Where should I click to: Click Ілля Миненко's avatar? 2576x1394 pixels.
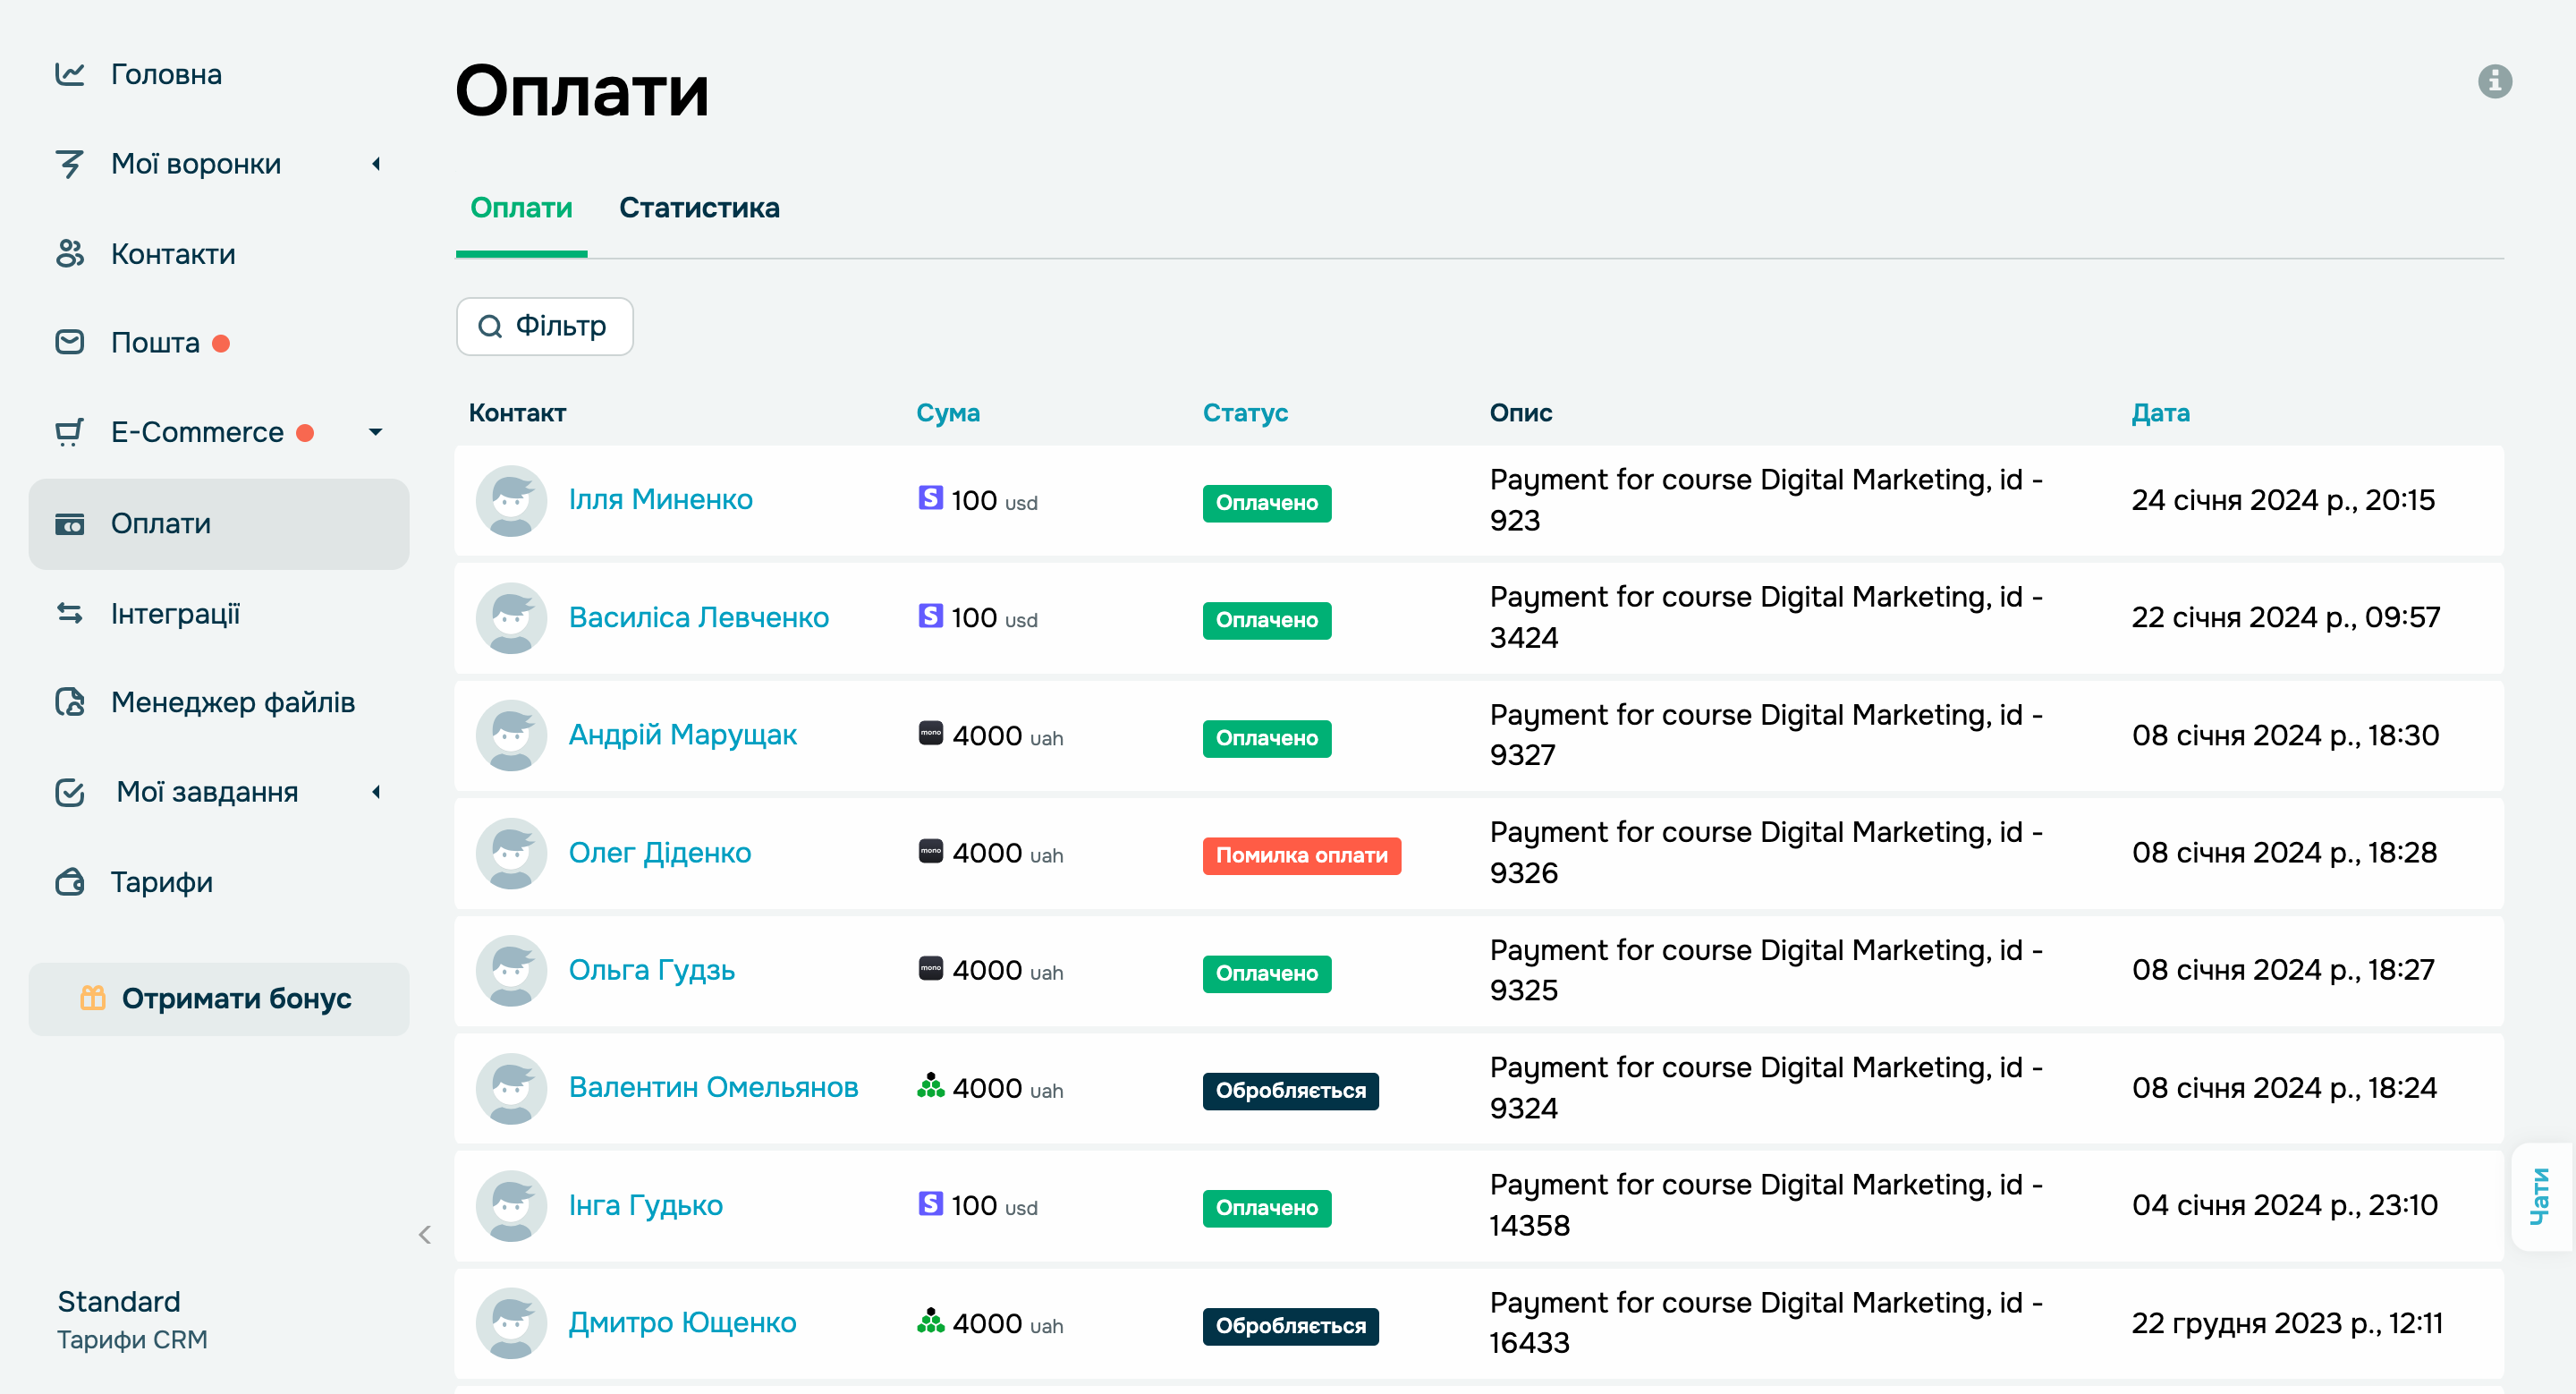511,500
